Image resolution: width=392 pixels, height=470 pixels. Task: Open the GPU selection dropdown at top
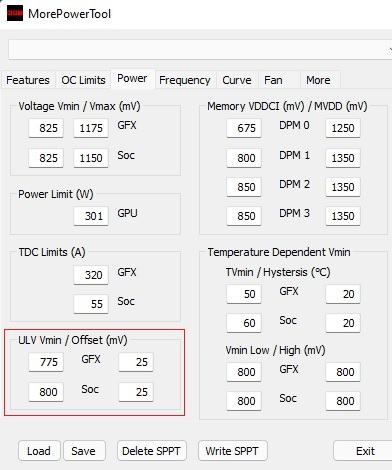coord(200,49)
